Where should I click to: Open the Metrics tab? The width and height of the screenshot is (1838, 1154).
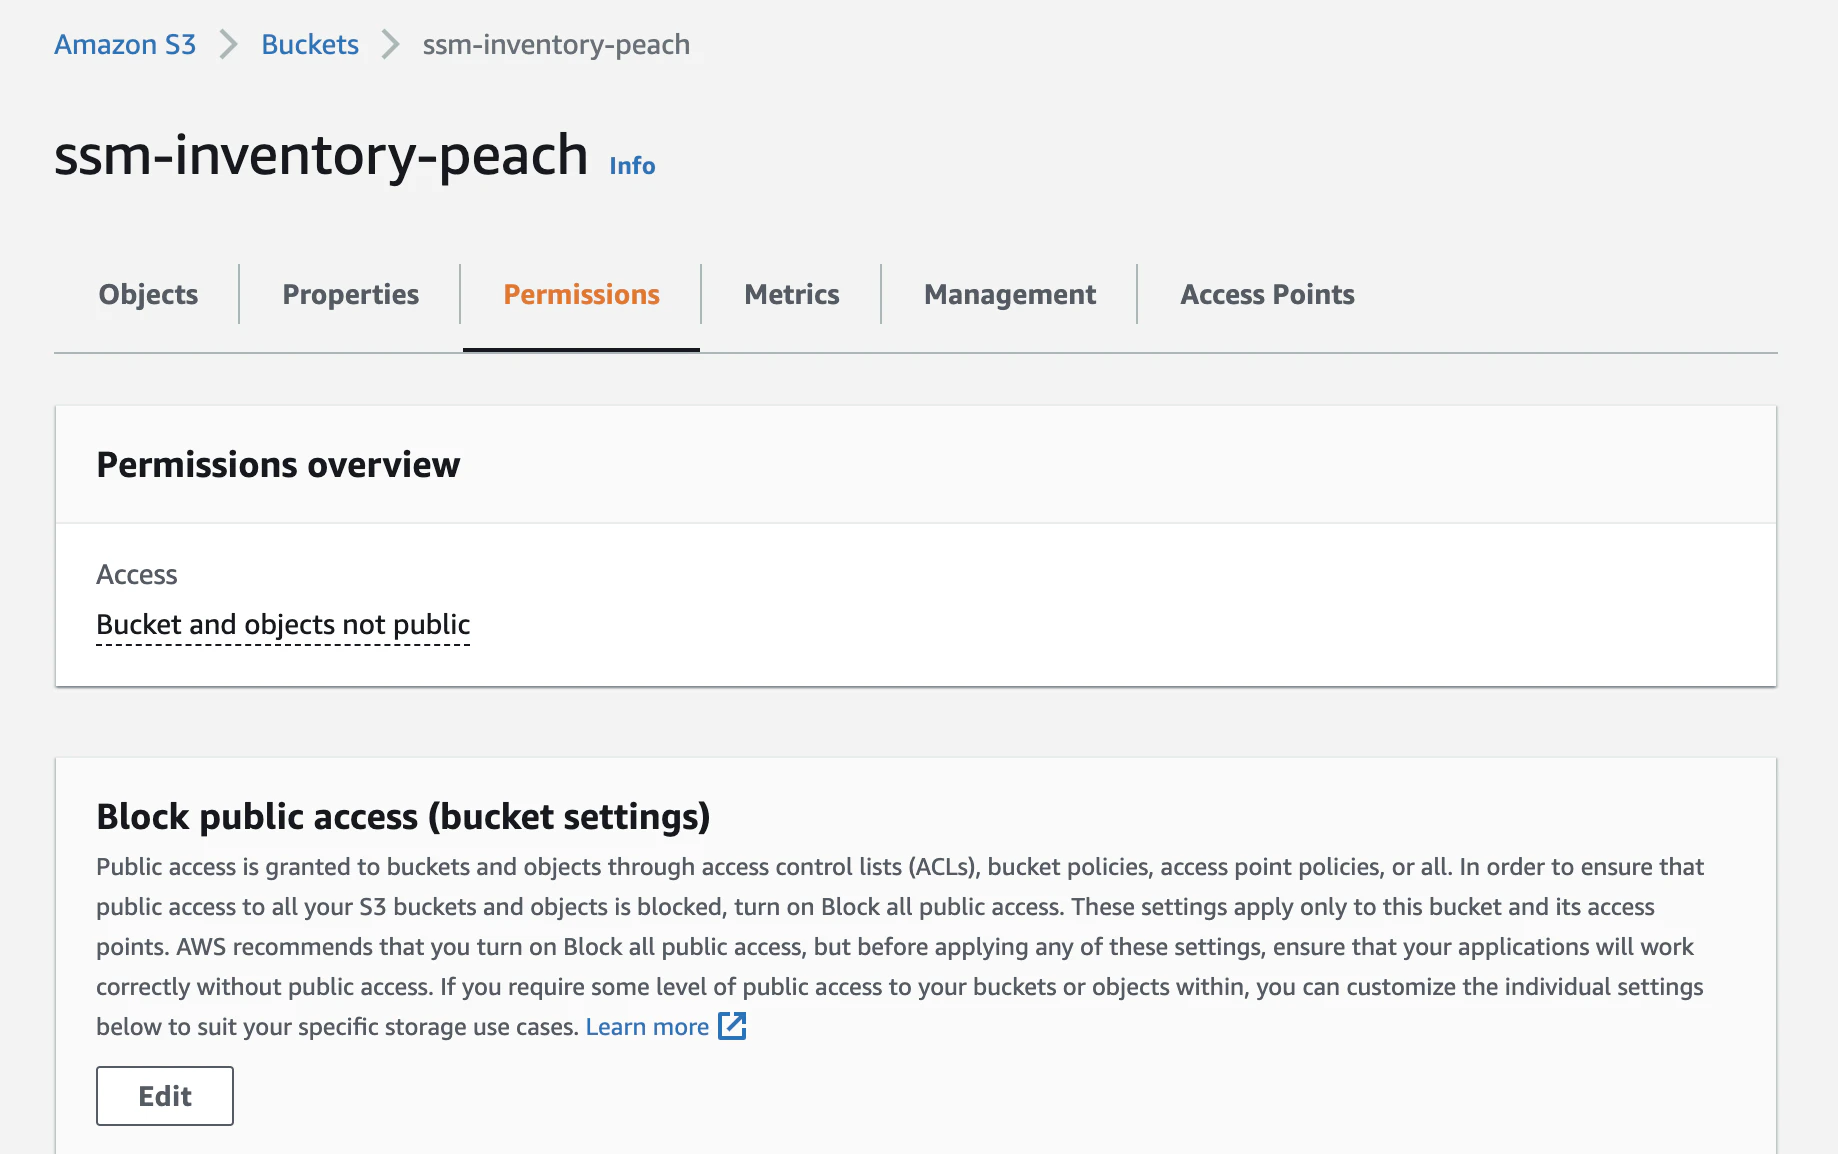pyautogui.click(x=792, y=294)
